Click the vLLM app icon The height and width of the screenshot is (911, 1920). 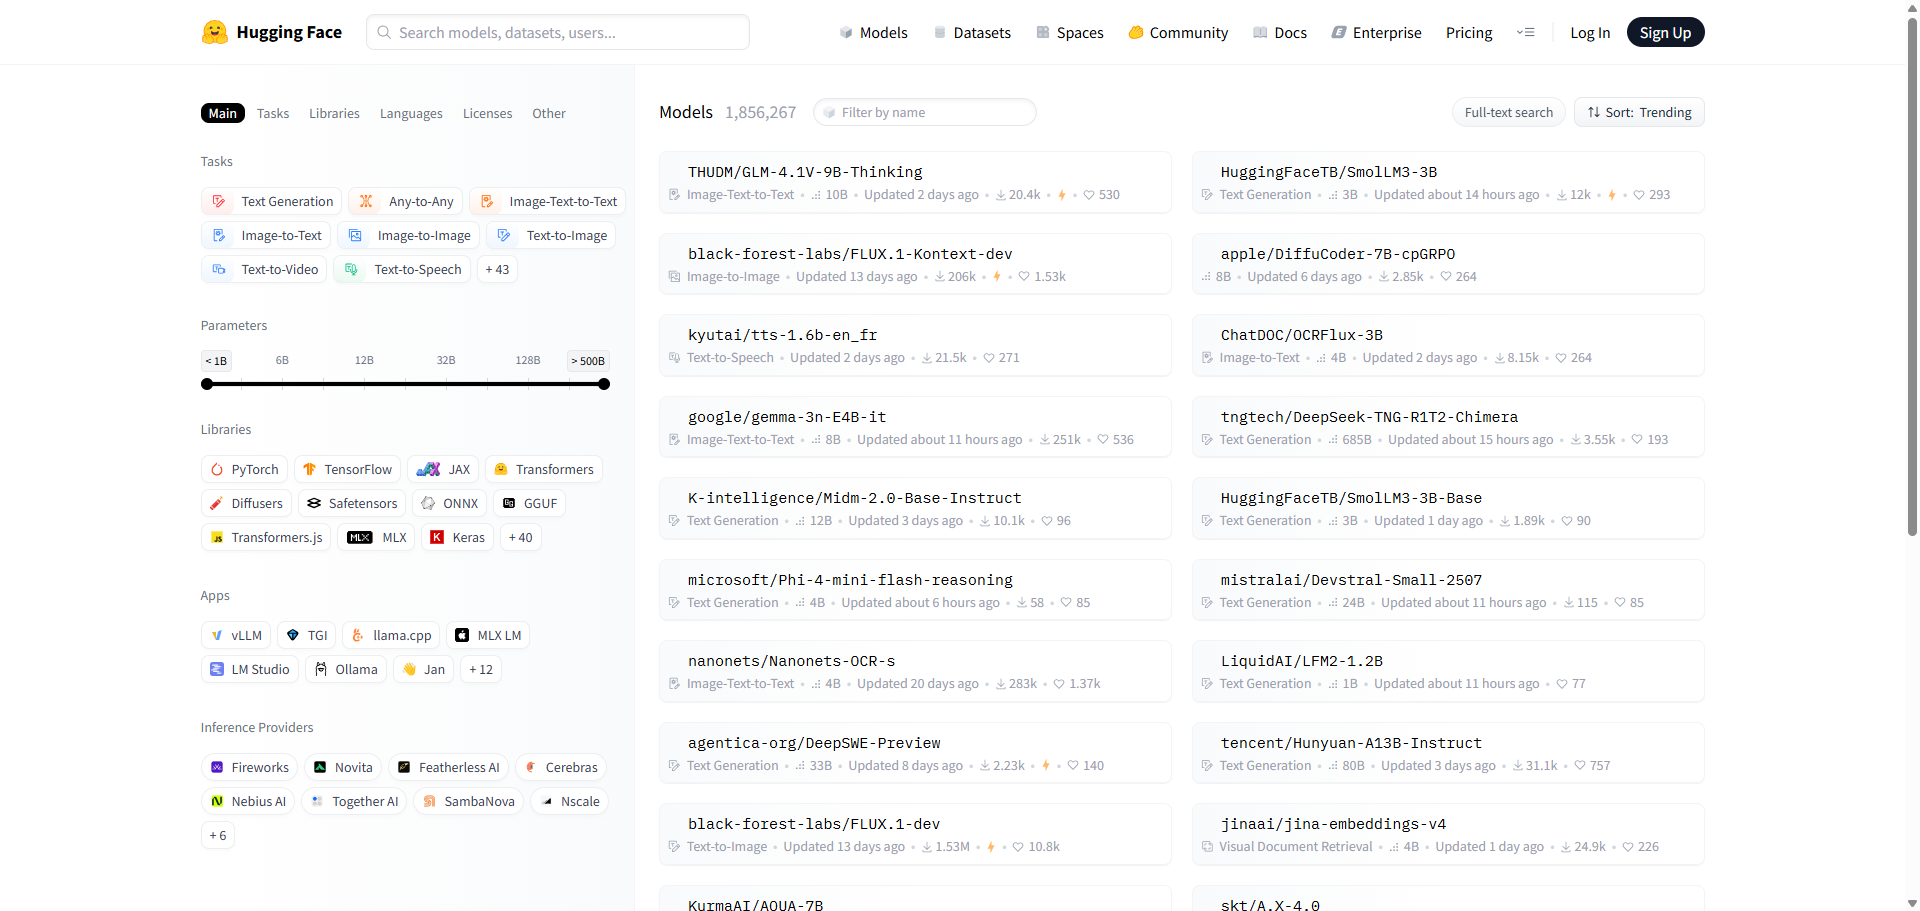pos(217,635)
